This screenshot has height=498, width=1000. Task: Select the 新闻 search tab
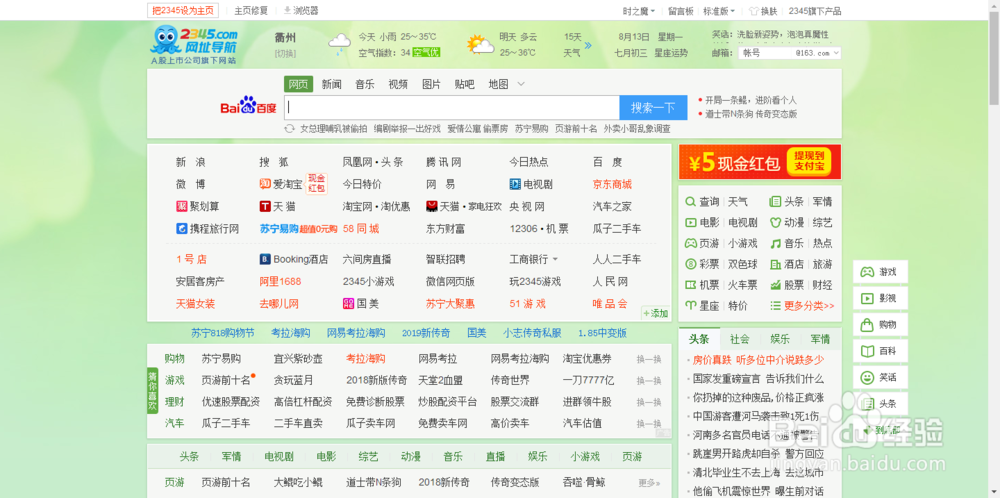point(332,84)
